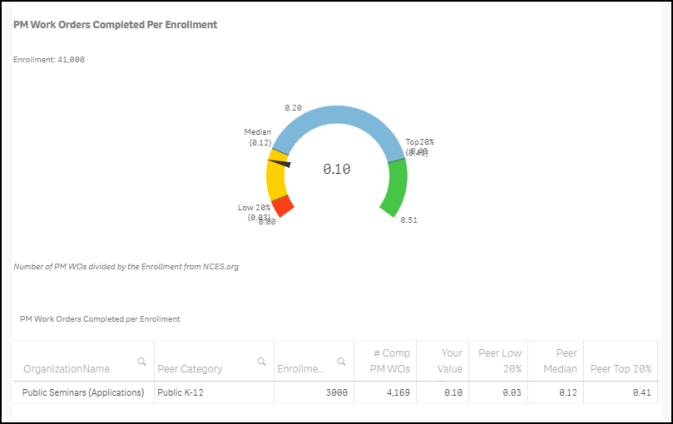The width and height of the screenshot is (673, 424).
Task: Click the Peer Top 20% column header
Action: click(x=621, y=369)
